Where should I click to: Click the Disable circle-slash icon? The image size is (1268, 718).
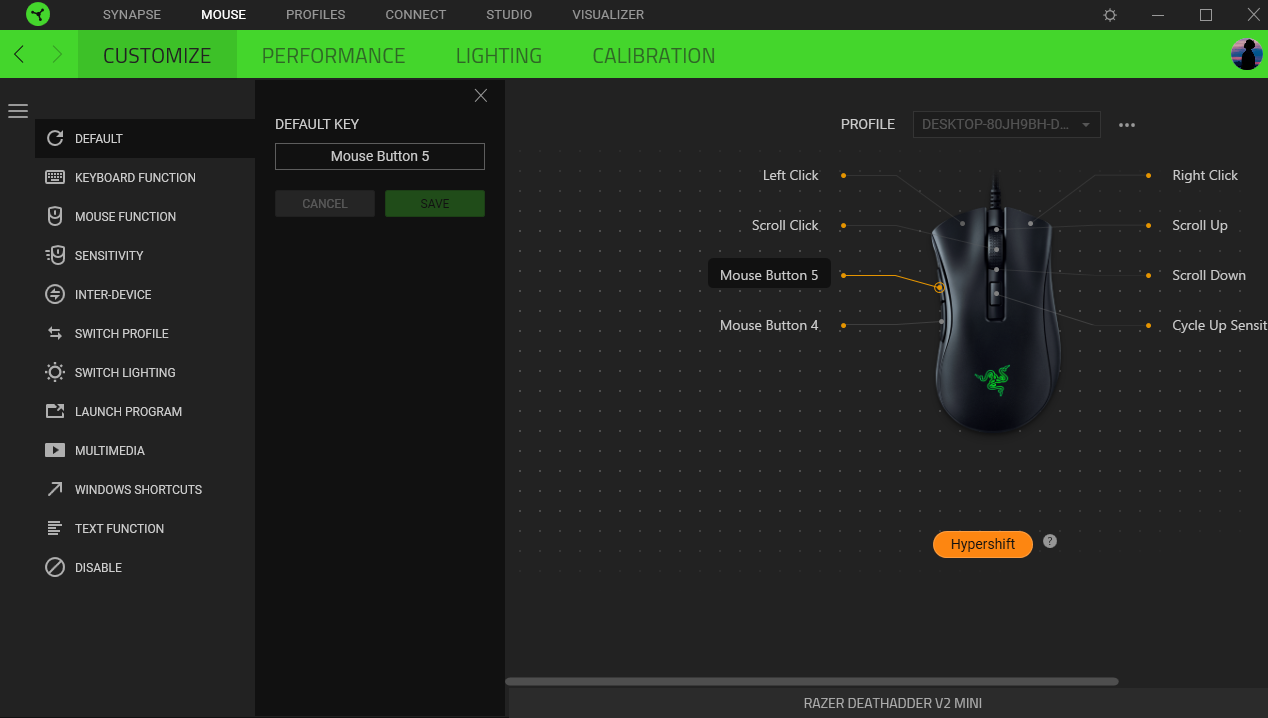(55, 567)
